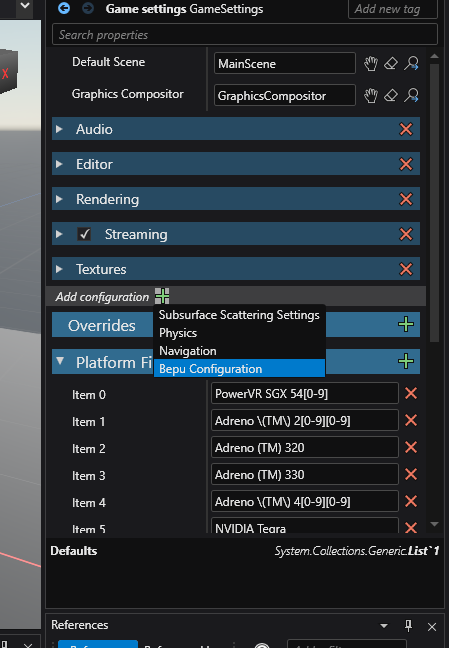Expand the Rendering section

pyautogui.click(x=59, y=199)
